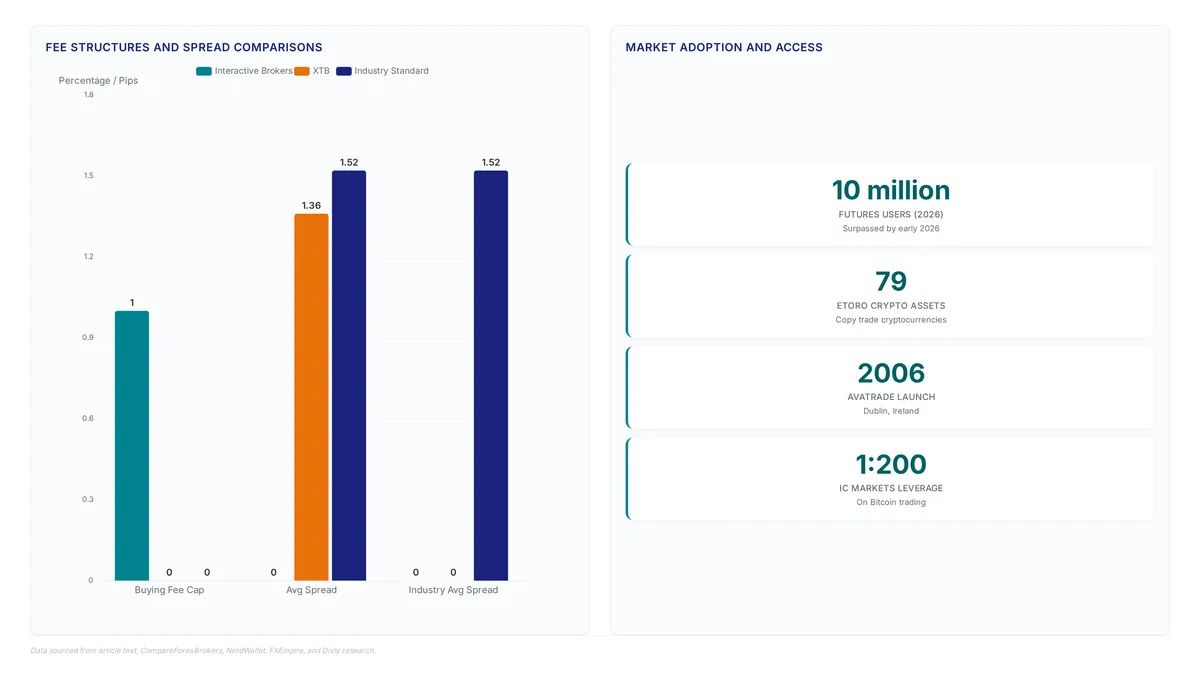The width and height of the screenshot is (1200, 675).
Task: Click the Industry Avg Spread axis label
Action: point(453,590)
